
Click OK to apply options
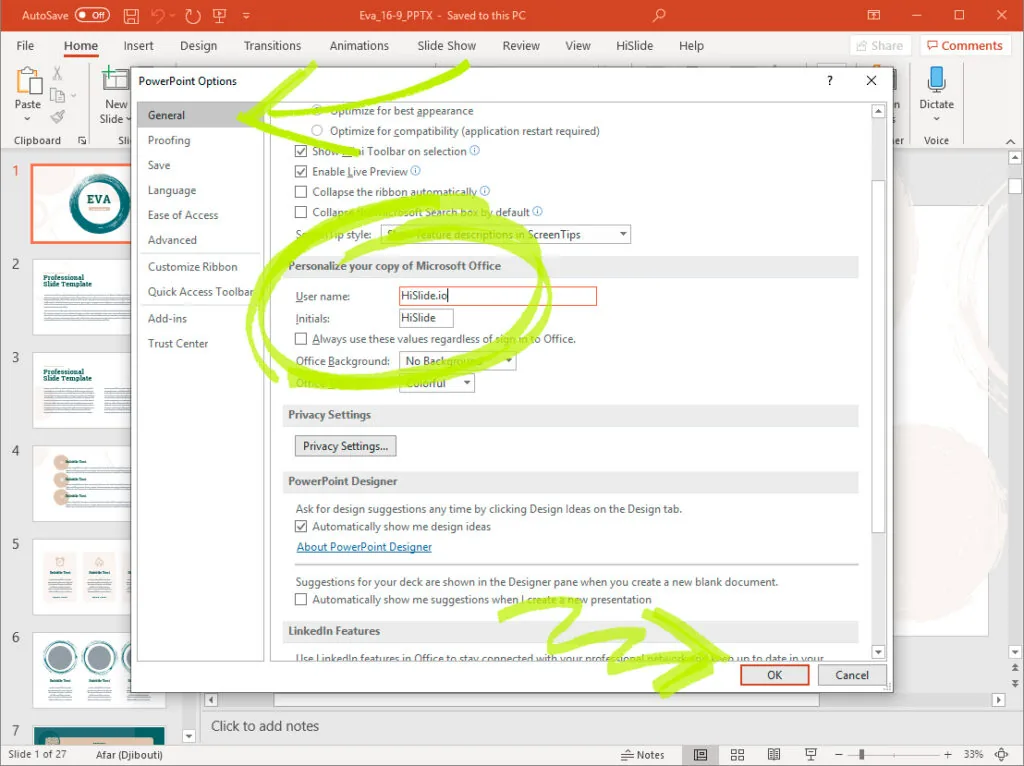pyautogui.click(x=775, y=675)
